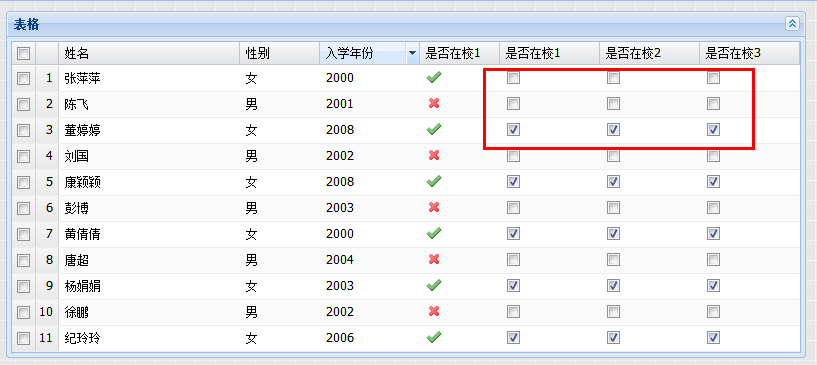Select the row checkbox for 董婷婷

(23, 130)
